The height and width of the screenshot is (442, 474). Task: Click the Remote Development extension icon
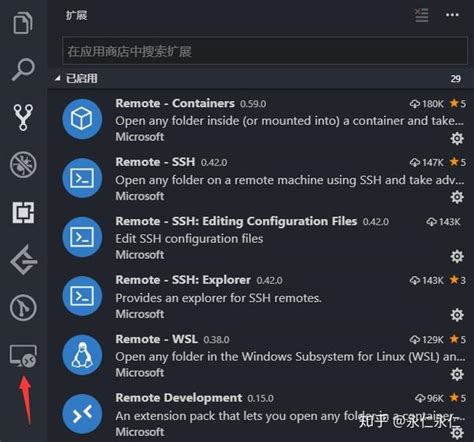pyautogui.click(x=82, y=414)
